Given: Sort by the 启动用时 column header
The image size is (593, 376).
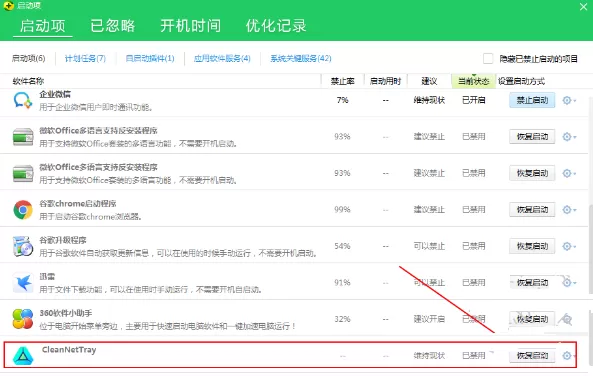Looking at the screenshot, I should [x=385, y=81].
